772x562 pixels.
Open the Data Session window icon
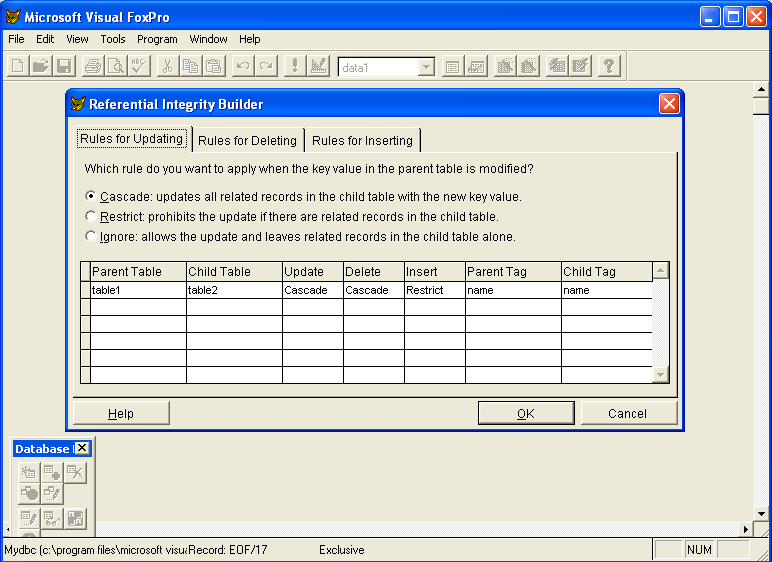pos(475,66)
